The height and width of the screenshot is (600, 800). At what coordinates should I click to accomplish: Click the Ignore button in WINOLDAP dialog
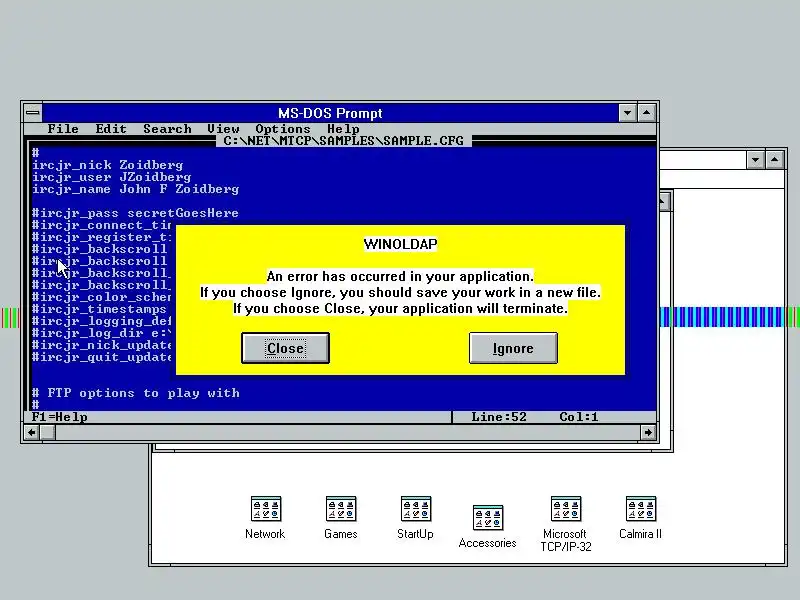[513, 348]
